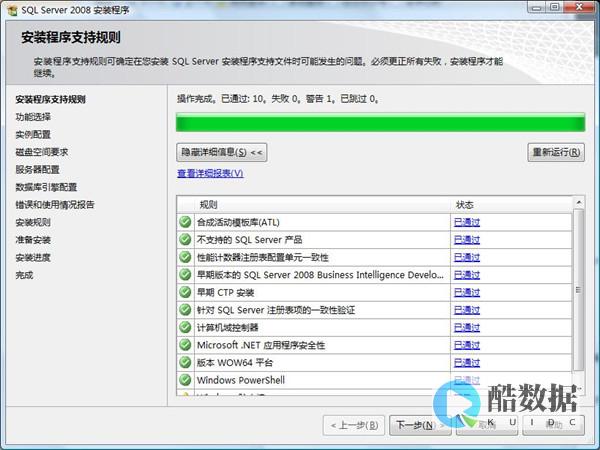Close the SQL Server 2008 setup window
Screen dimensions: 600x450
pos(579,7)
